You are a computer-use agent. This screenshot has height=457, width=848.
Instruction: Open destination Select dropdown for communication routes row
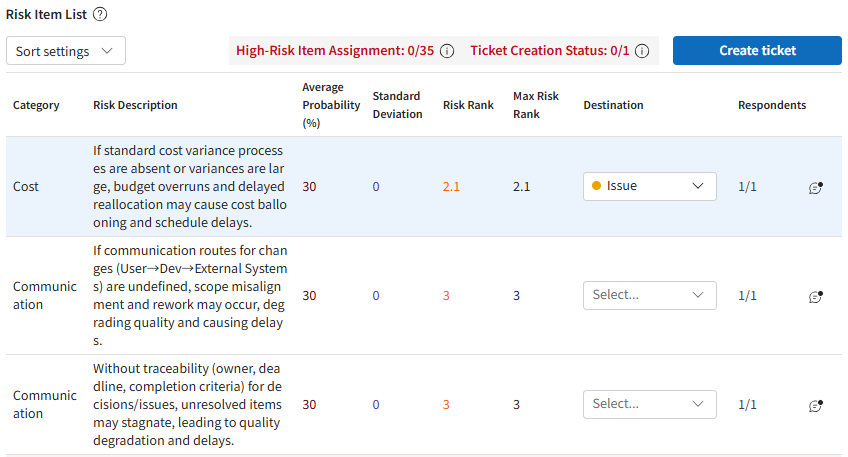click(x=650, y=295)
